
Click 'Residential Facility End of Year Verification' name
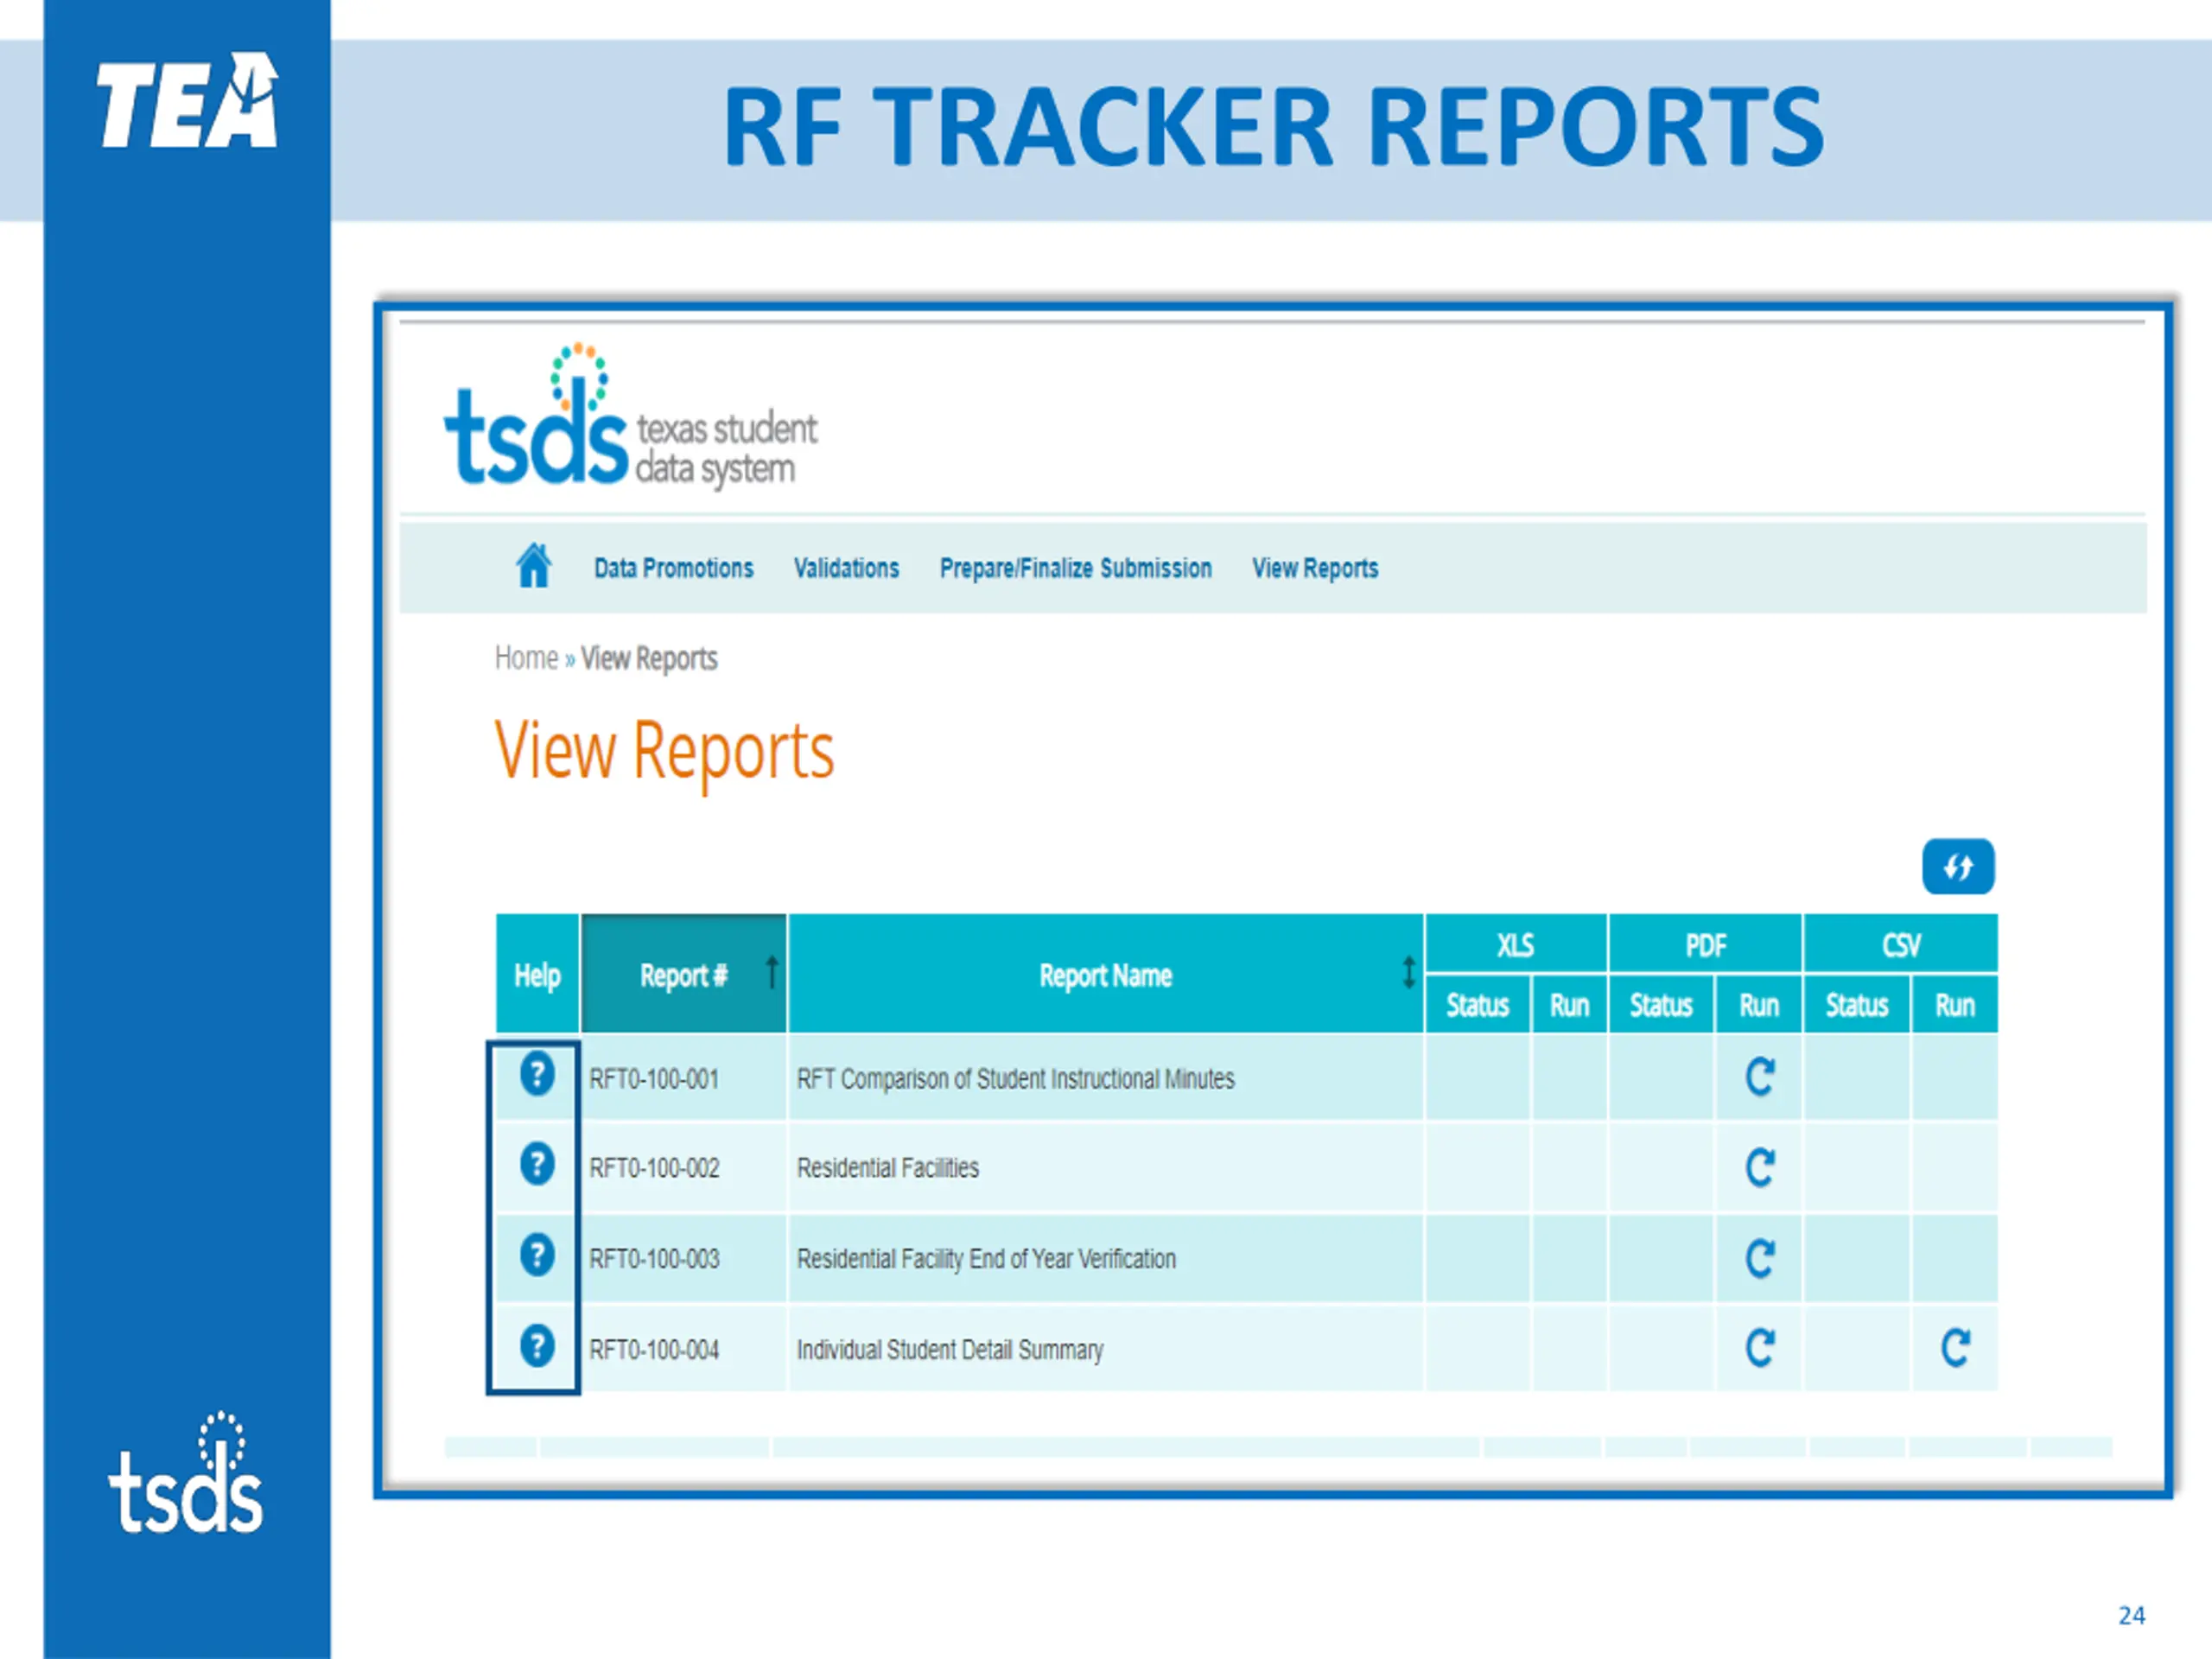click(986, 1259)
